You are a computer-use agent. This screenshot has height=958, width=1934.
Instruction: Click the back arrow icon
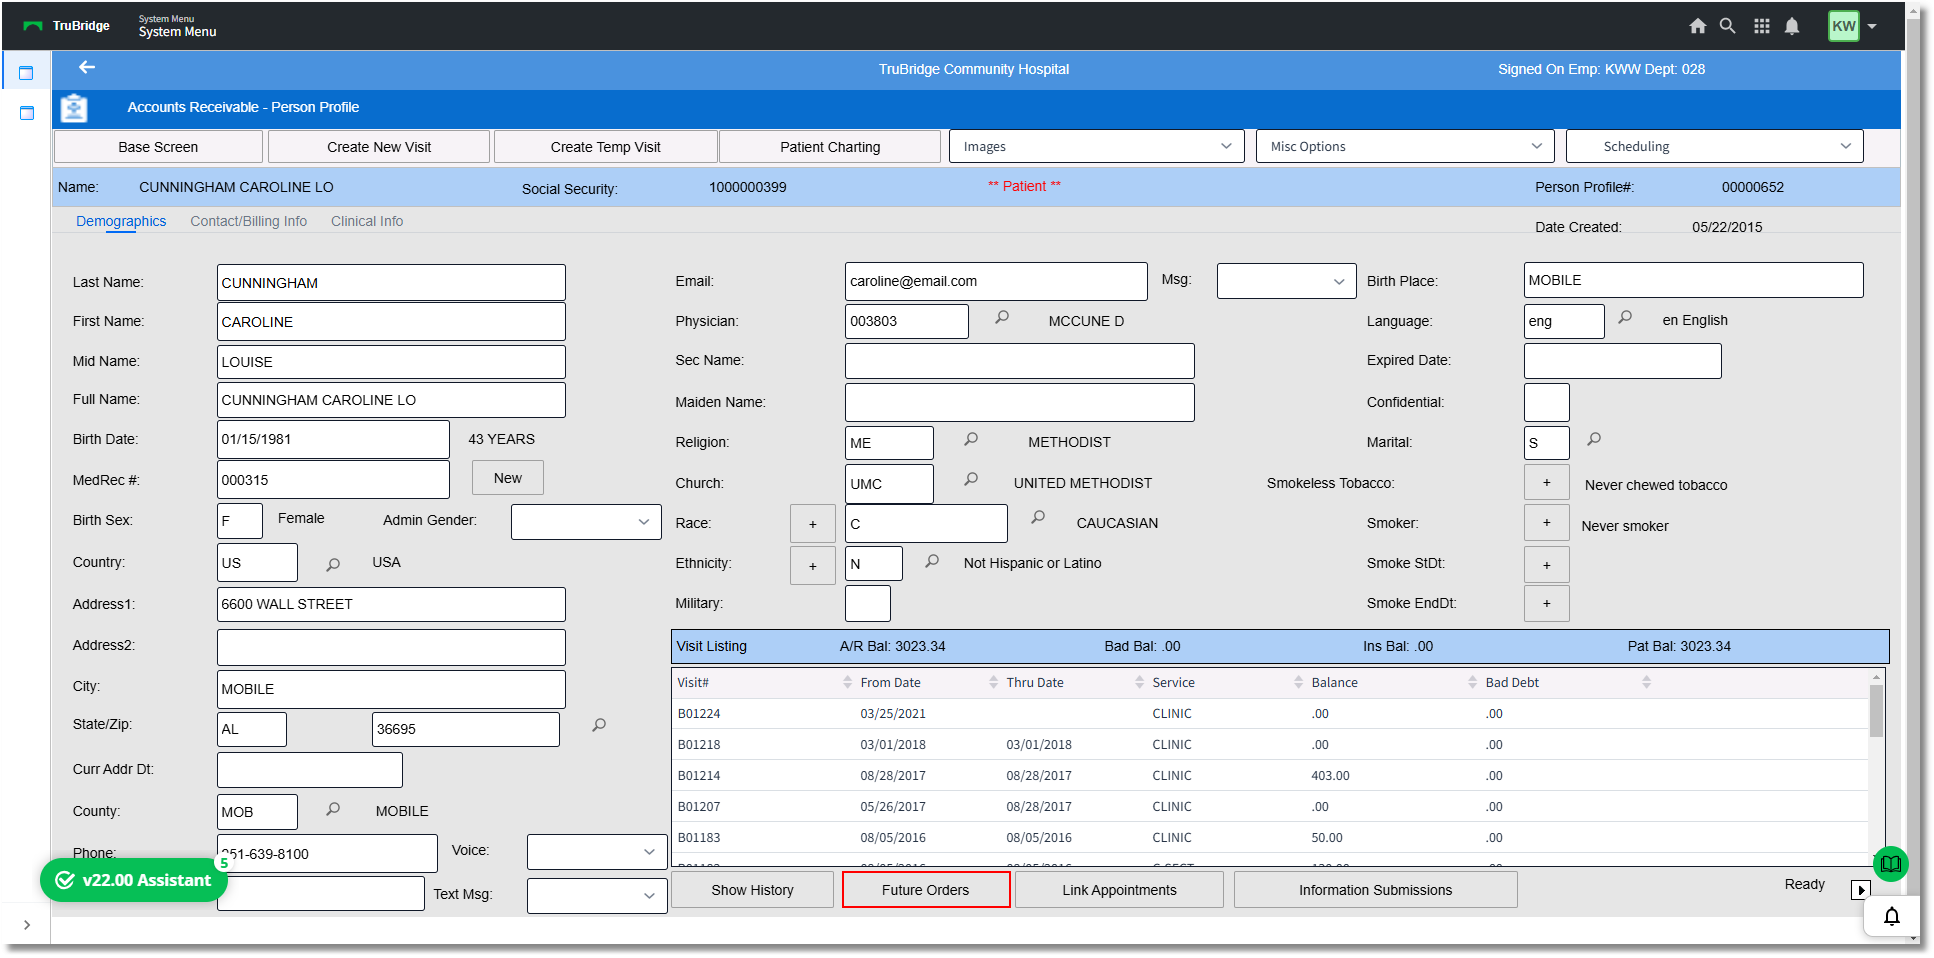(x=87, y=67)
